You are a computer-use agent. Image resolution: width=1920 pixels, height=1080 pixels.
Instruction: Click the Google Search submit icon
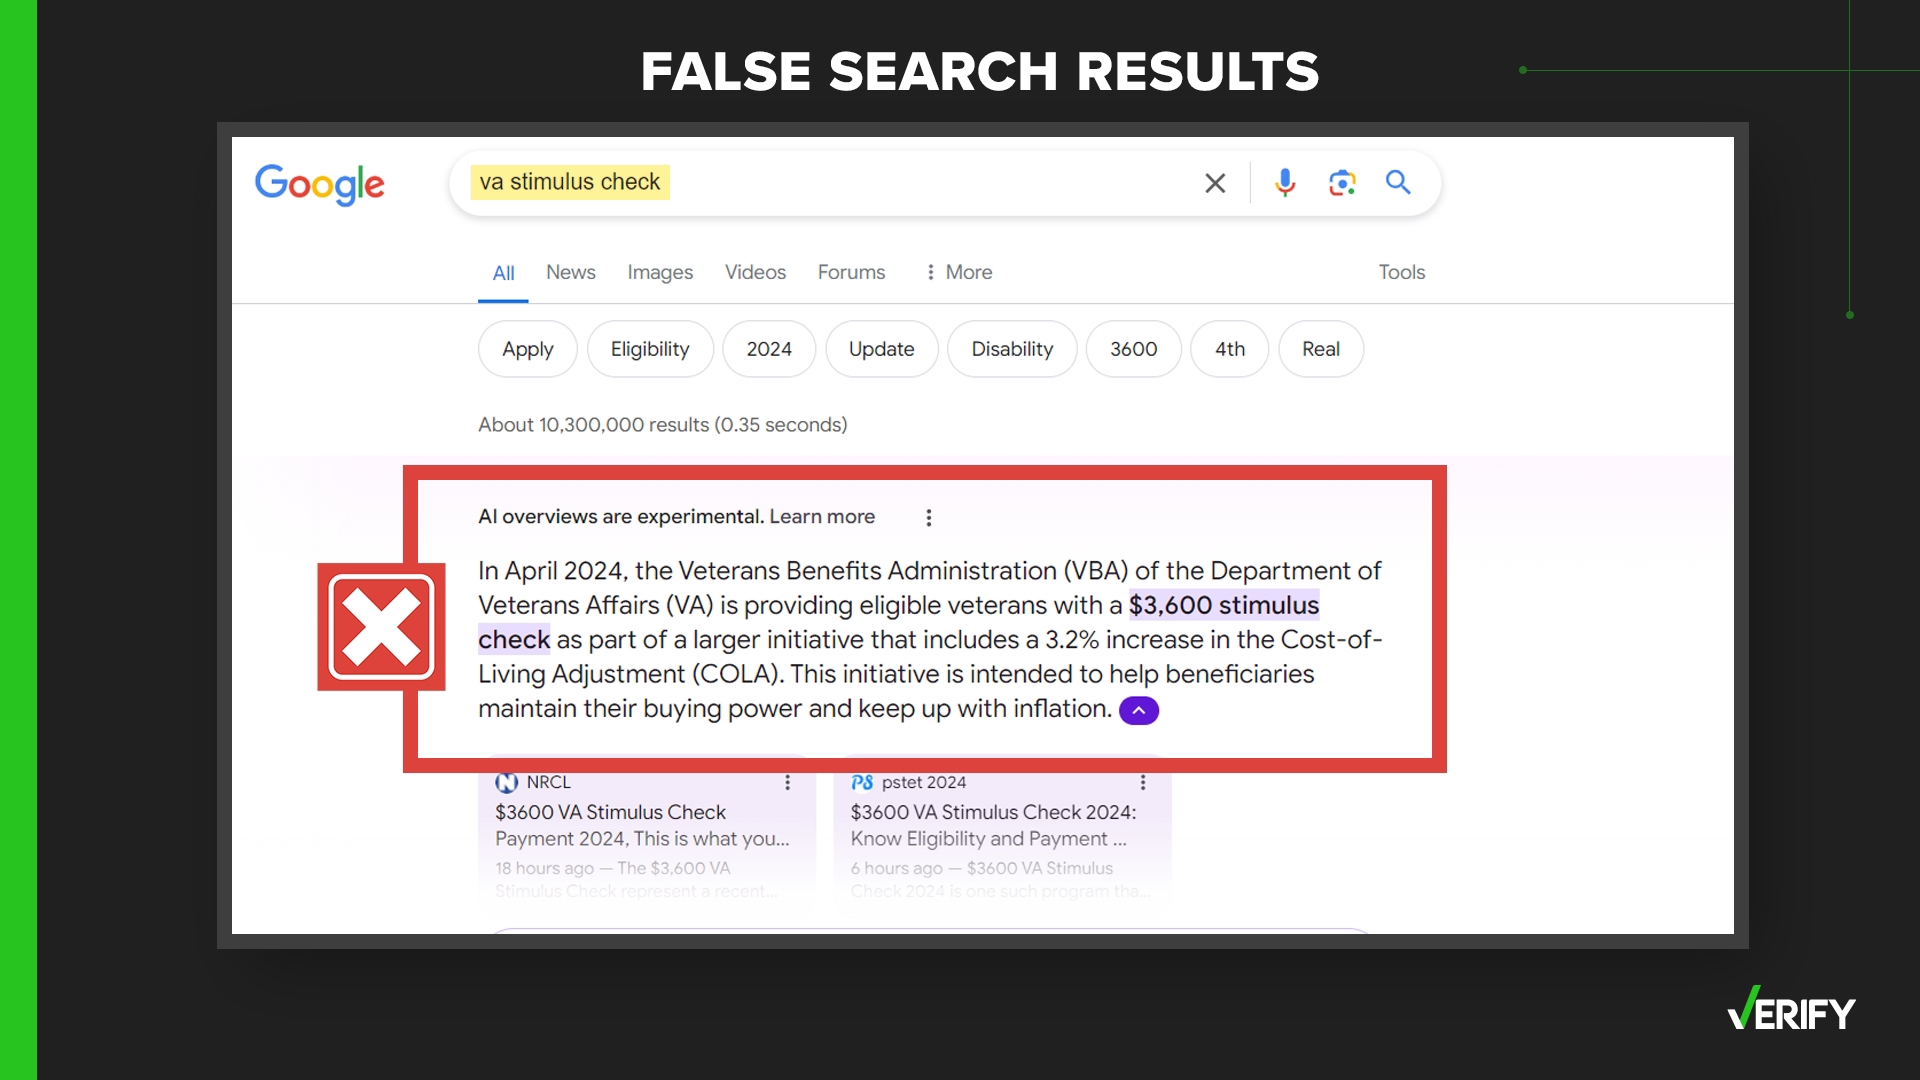point(1398,182)
